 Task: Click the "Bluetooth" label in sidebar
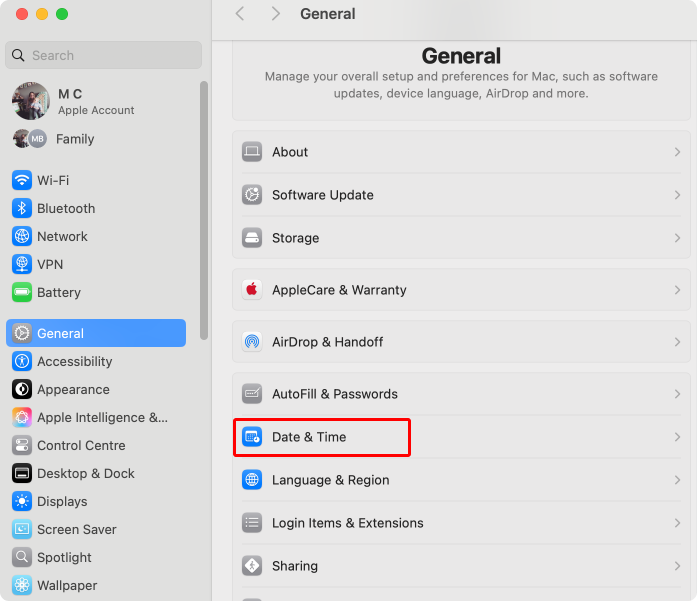(x=66, y=208)
